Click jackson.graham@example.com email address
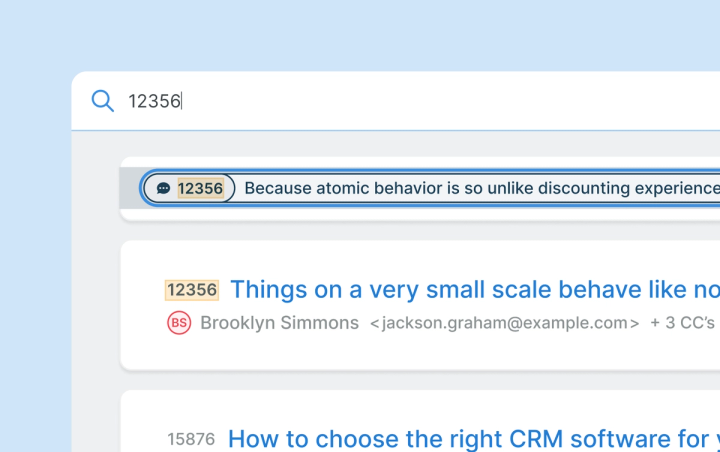The image size is (720, 452). pyautogui.click(x=505, y=323)
